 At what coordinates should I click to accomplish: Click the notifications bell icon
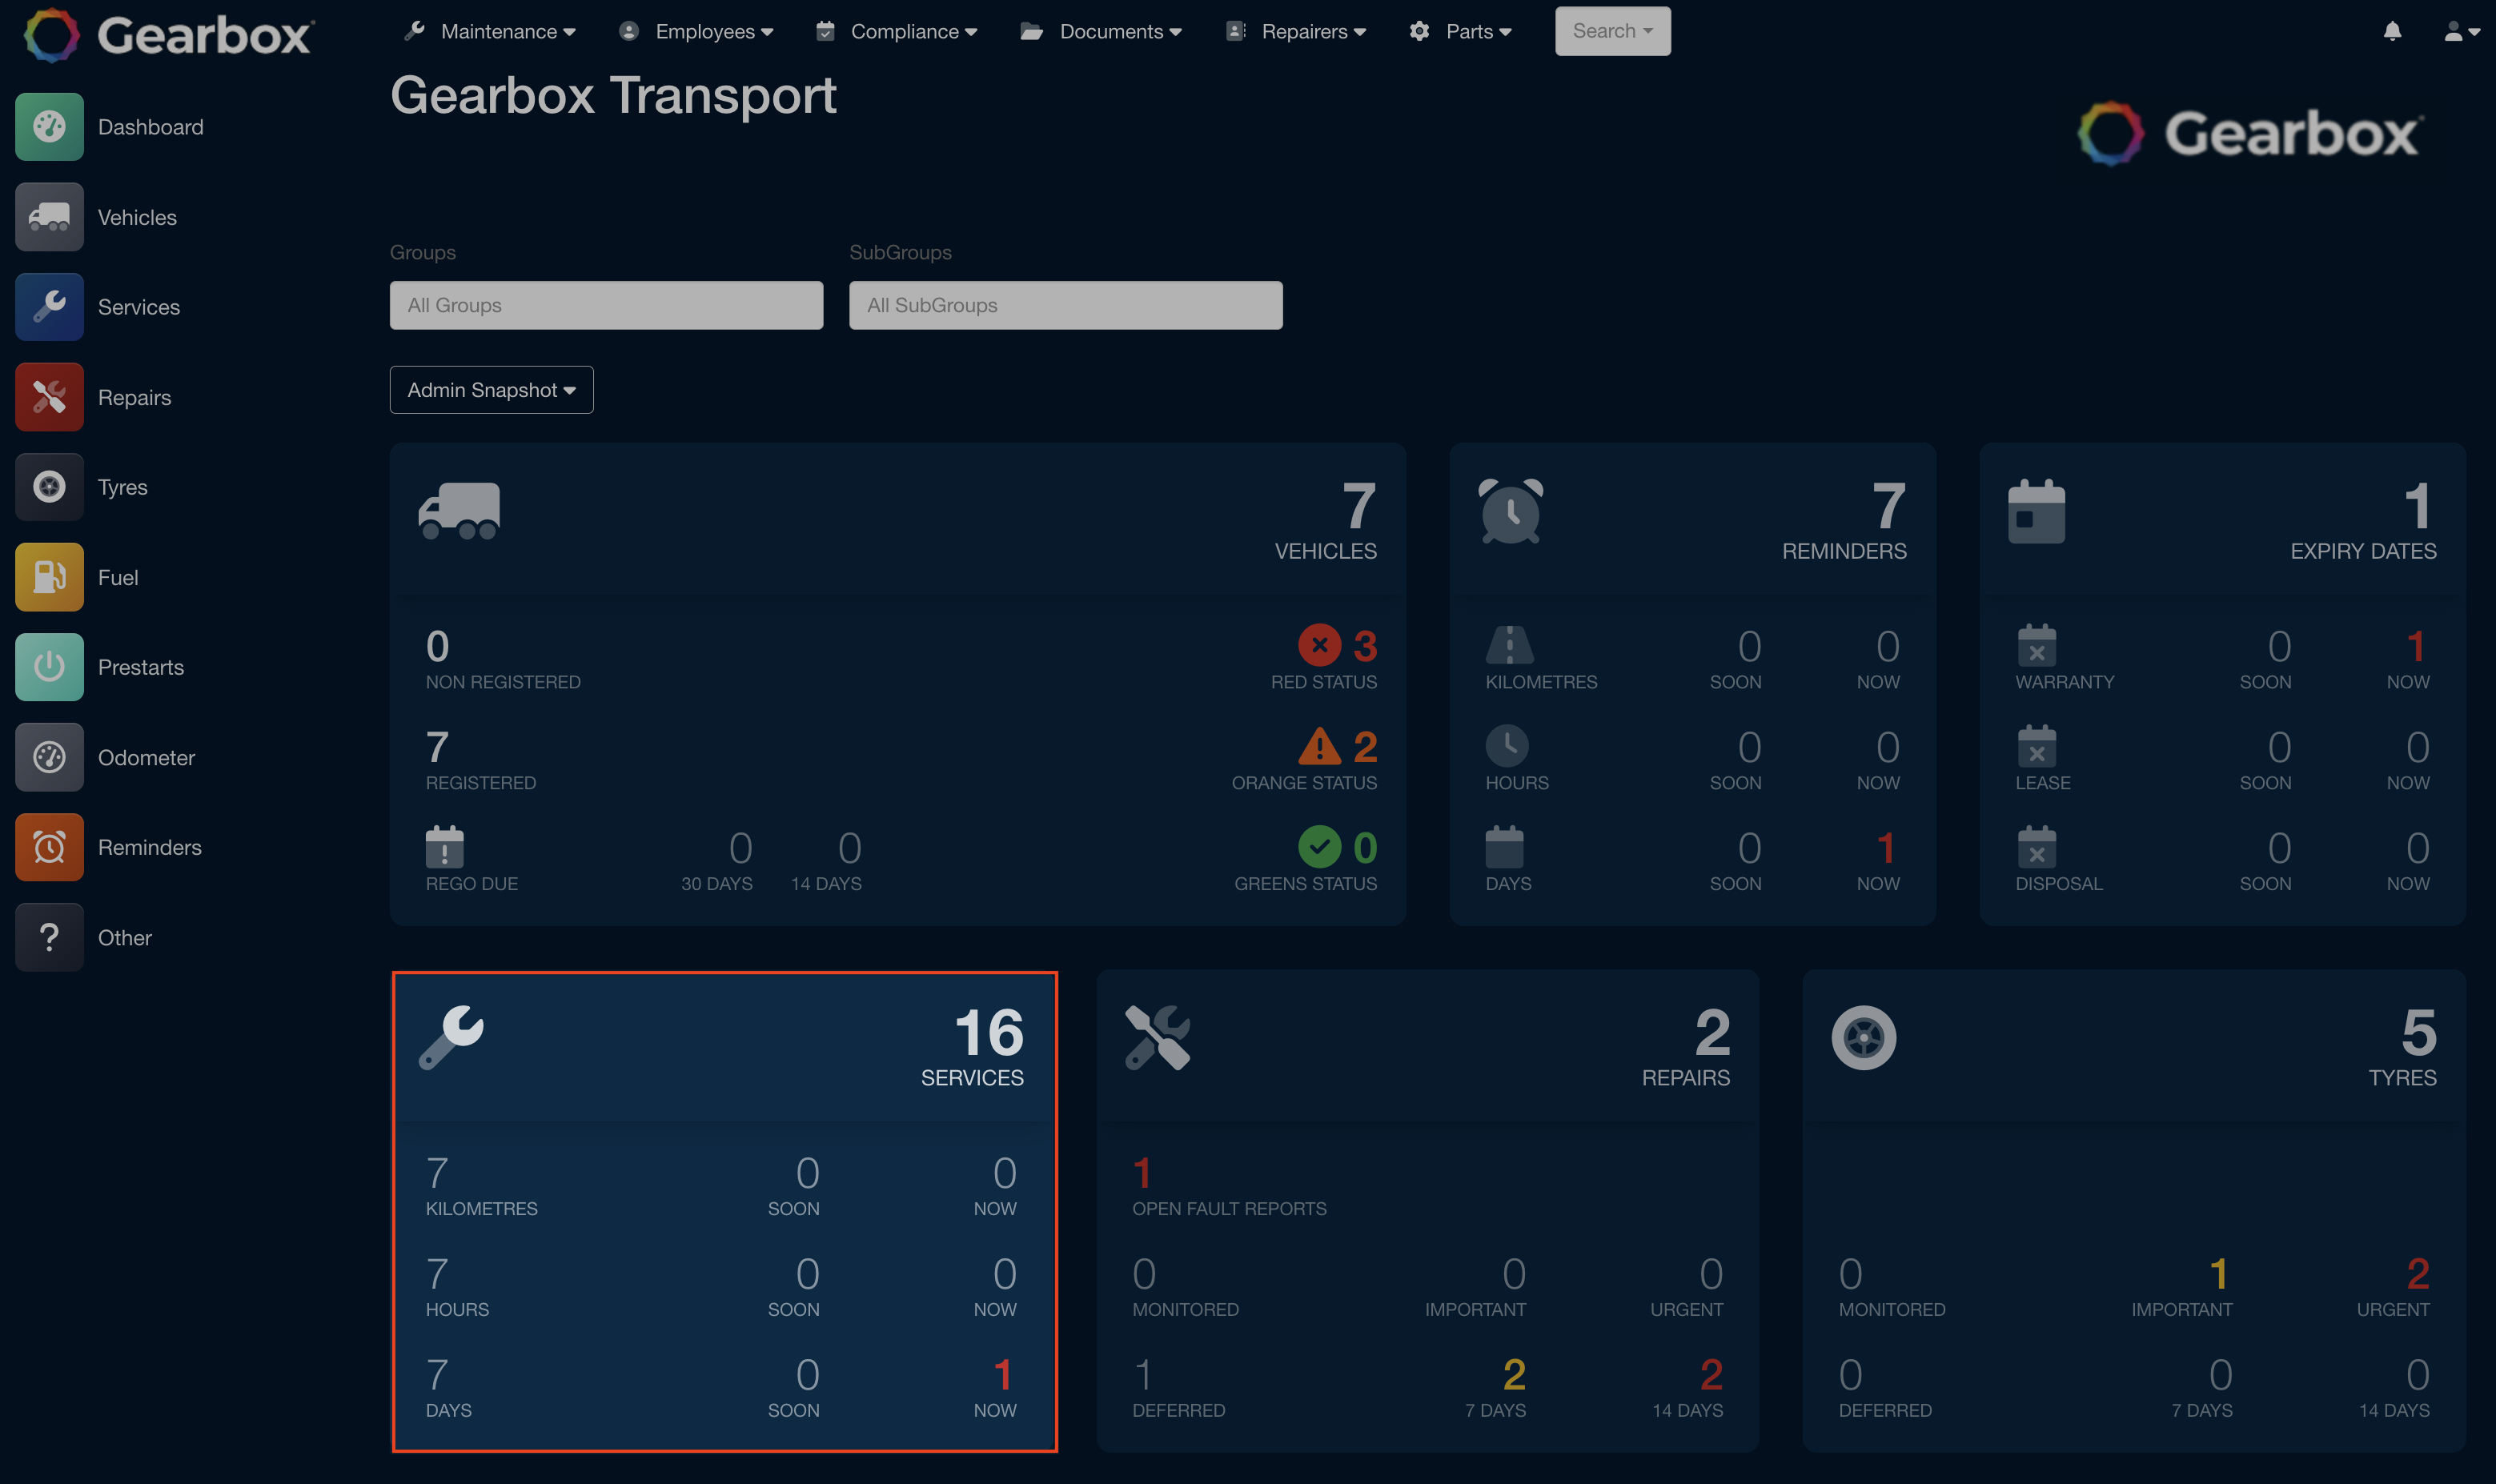(2392, 31)
